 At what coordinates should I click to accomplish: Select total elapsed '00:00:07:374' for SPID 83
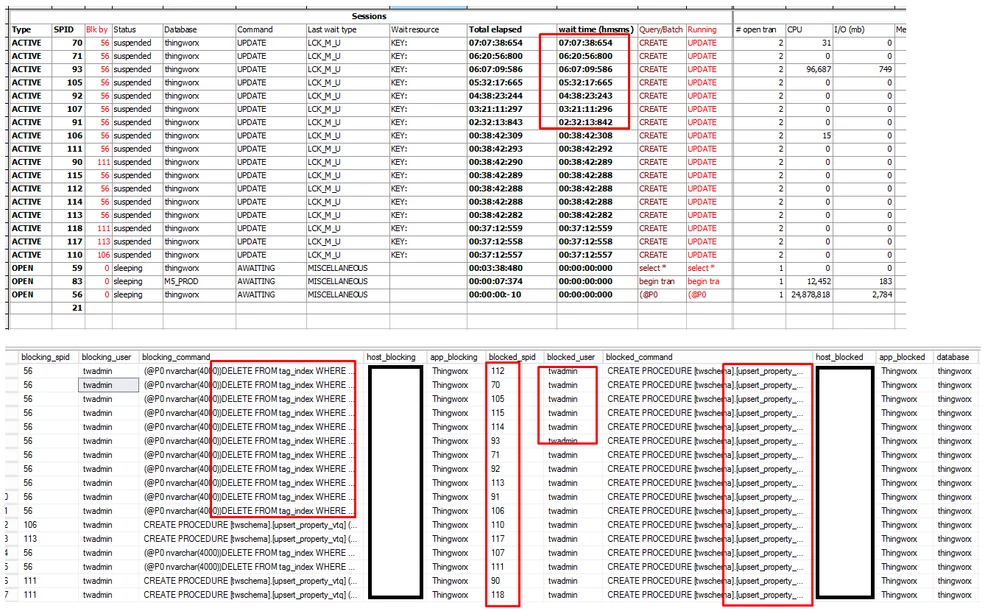[x=496, y=281]
